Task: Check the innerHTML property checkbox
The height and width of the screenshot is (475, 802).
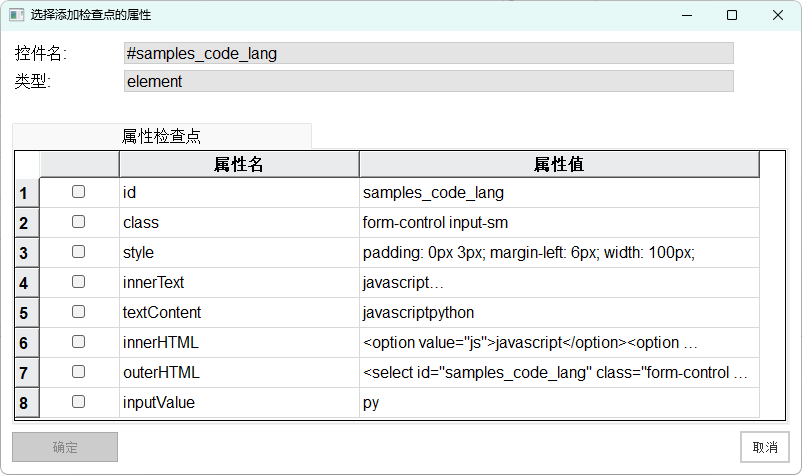Action: (x=79, y=342)
